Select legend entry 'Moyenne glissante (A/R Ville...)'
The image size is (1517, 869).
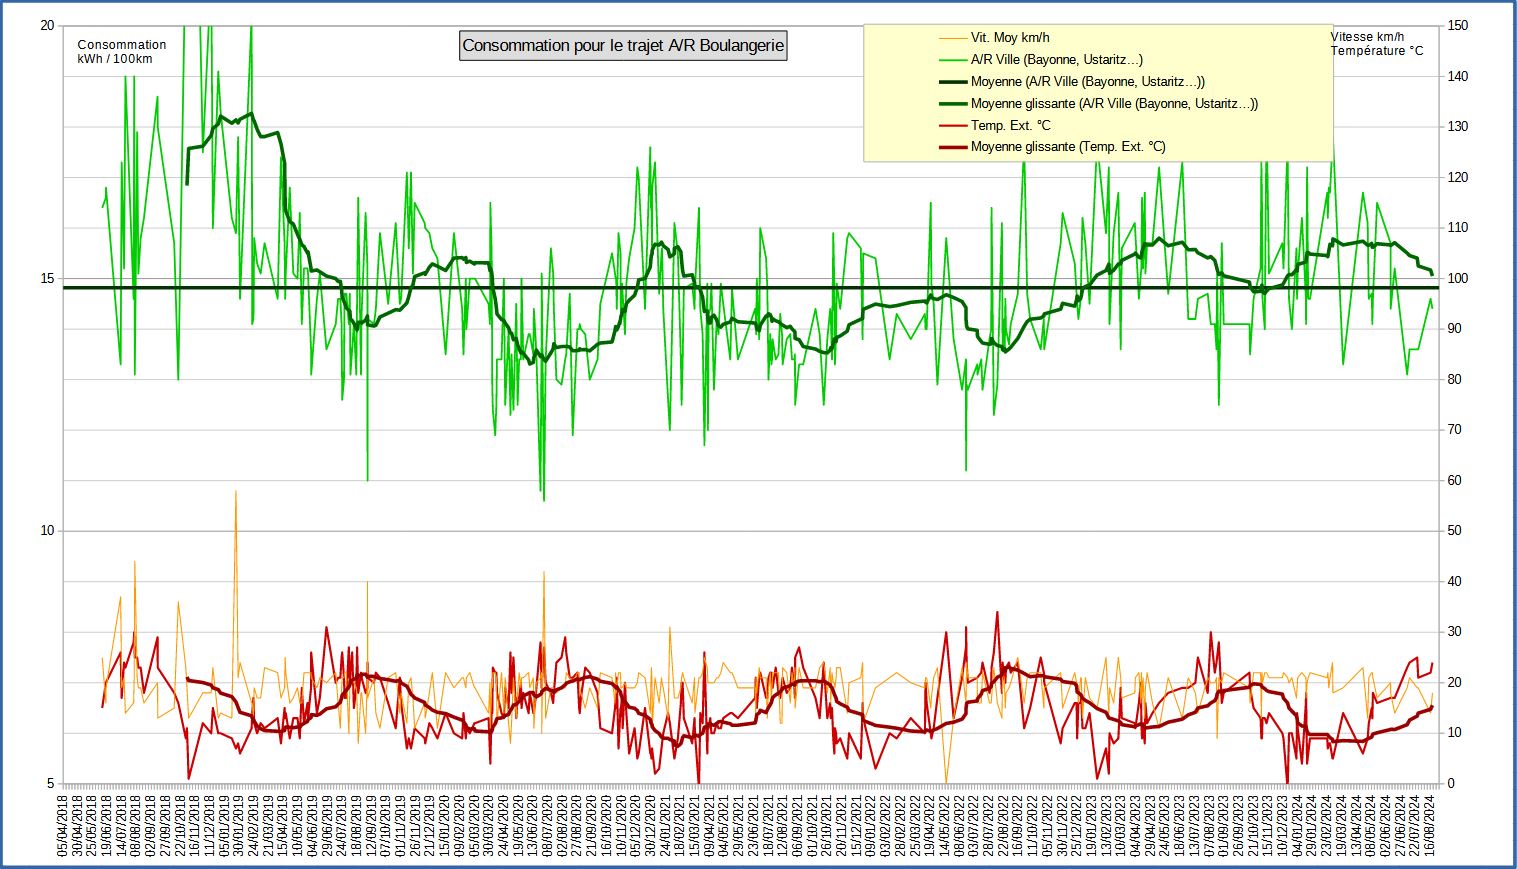[x=1115, y=104]
